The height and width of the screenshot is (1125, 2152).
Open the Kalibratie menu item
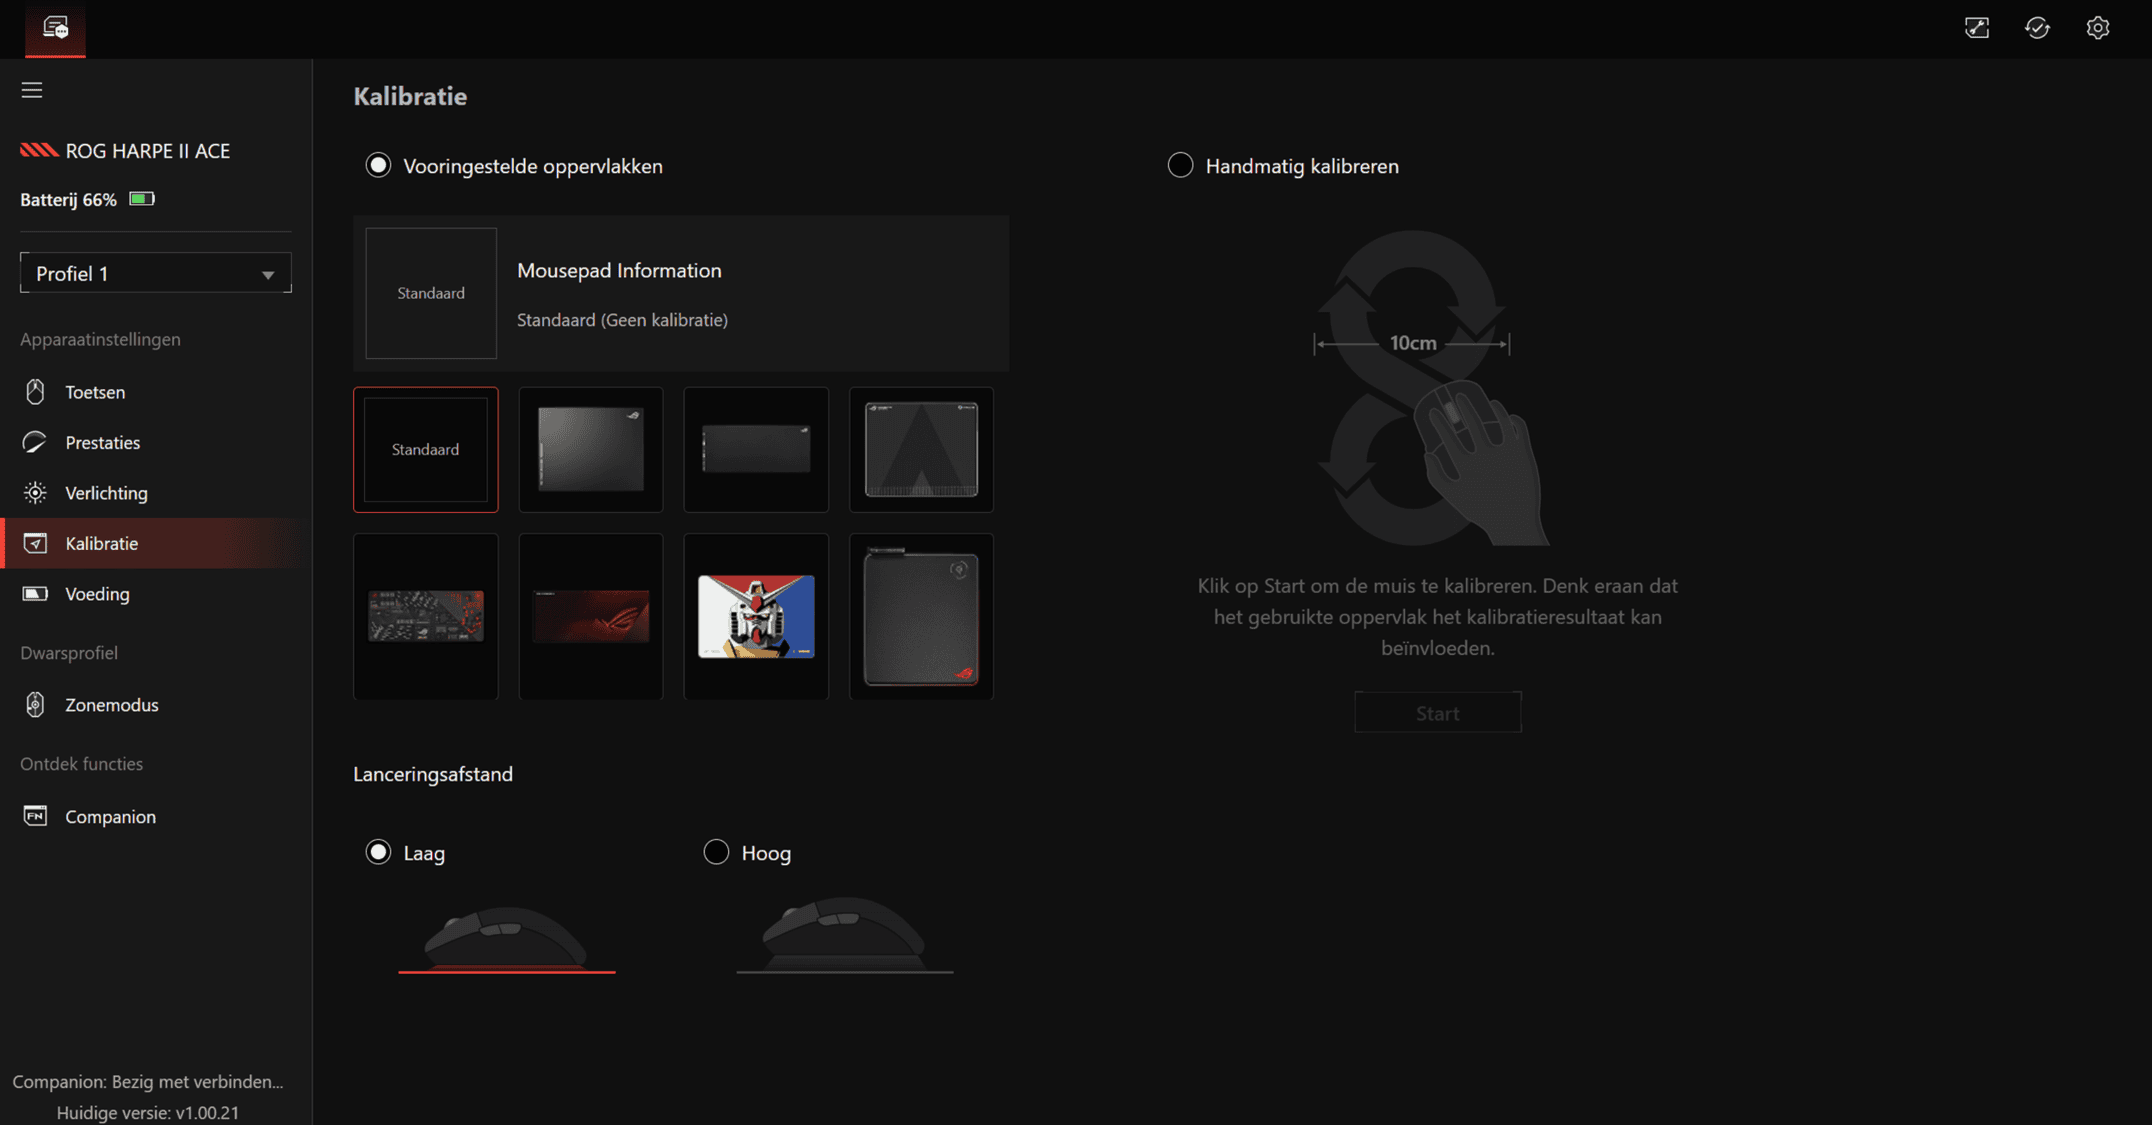(156, 543)
